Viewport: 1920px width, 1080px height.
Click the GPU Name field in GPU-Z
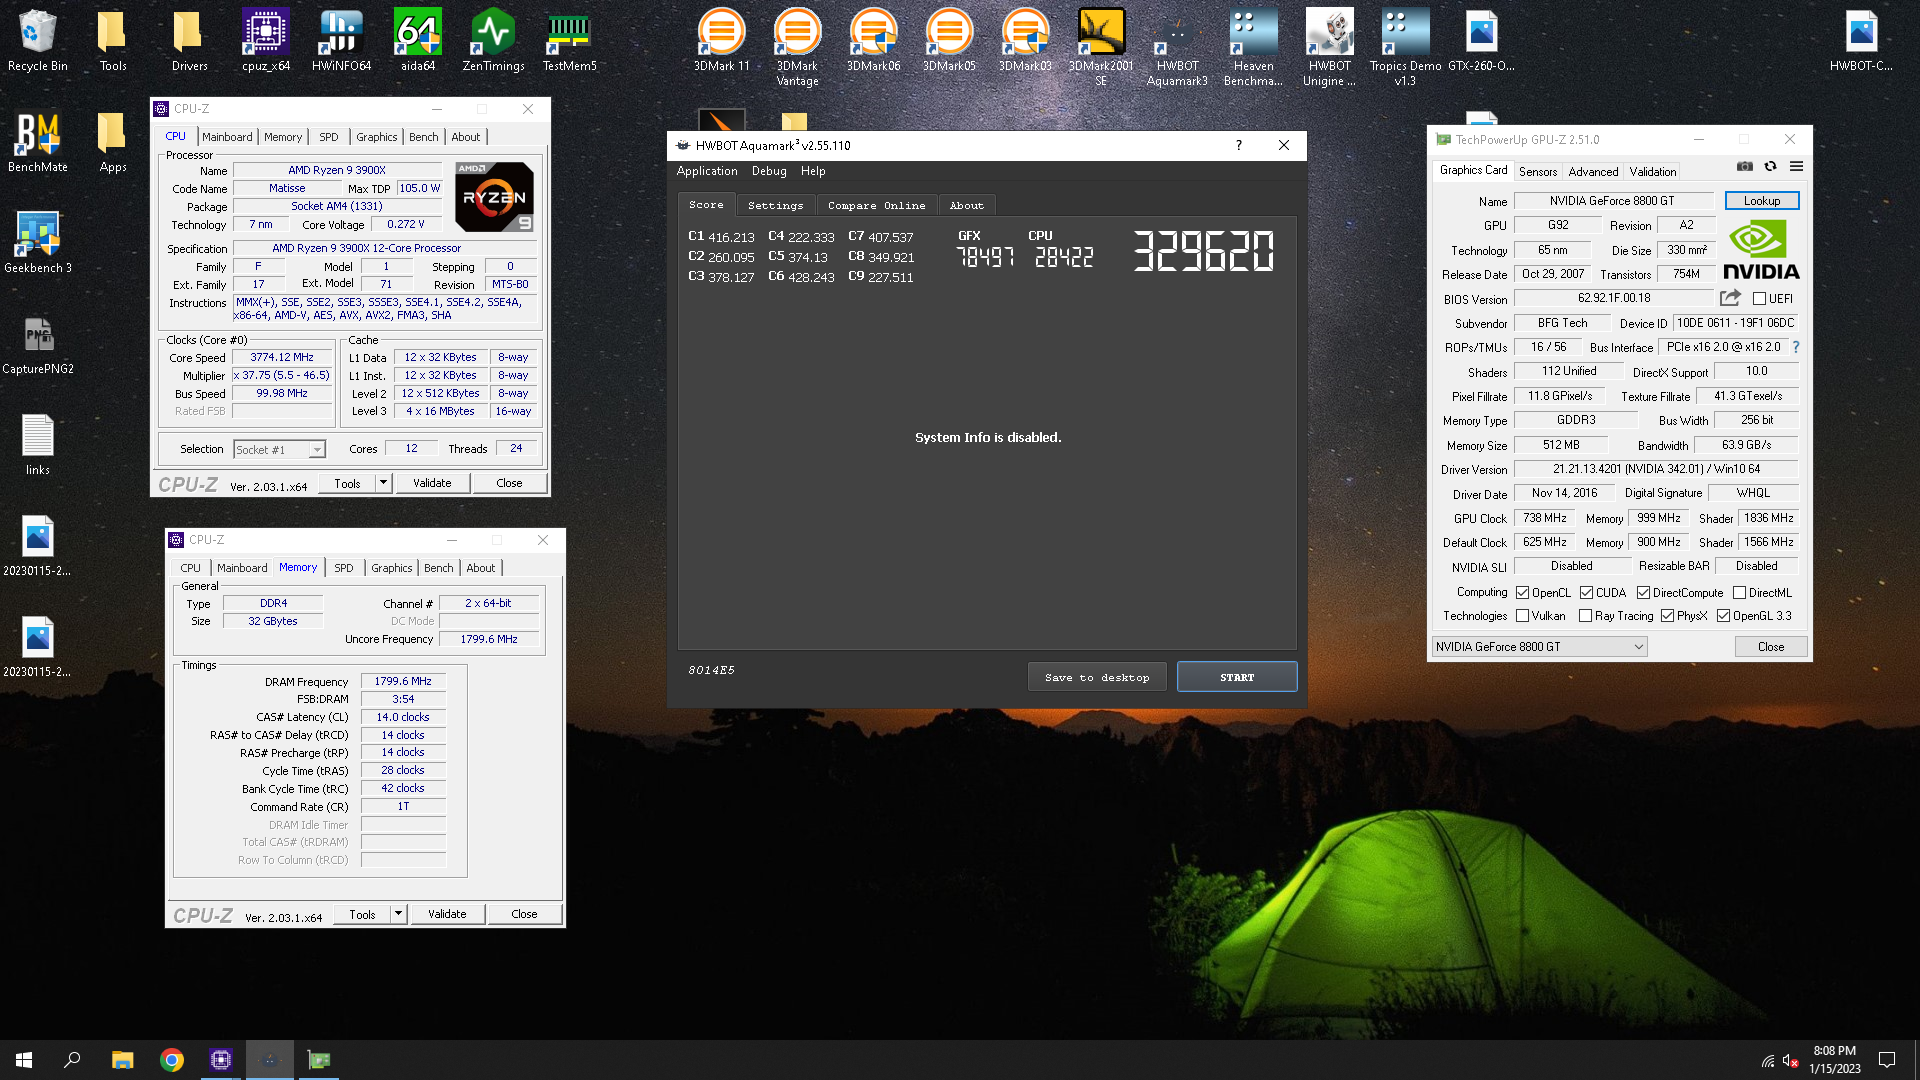click(x=1612, y=201)
